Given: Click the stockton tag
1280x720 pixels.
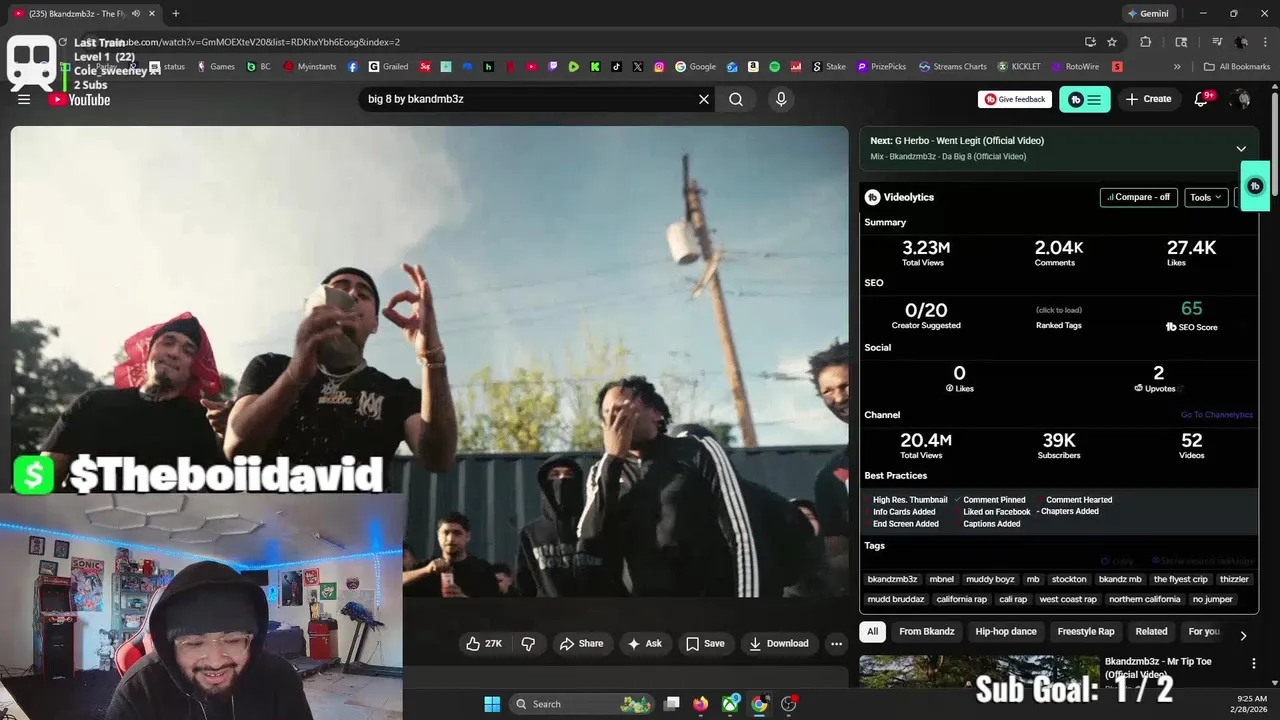Looking at the screenshot, I should click(x=1069, y=579).
